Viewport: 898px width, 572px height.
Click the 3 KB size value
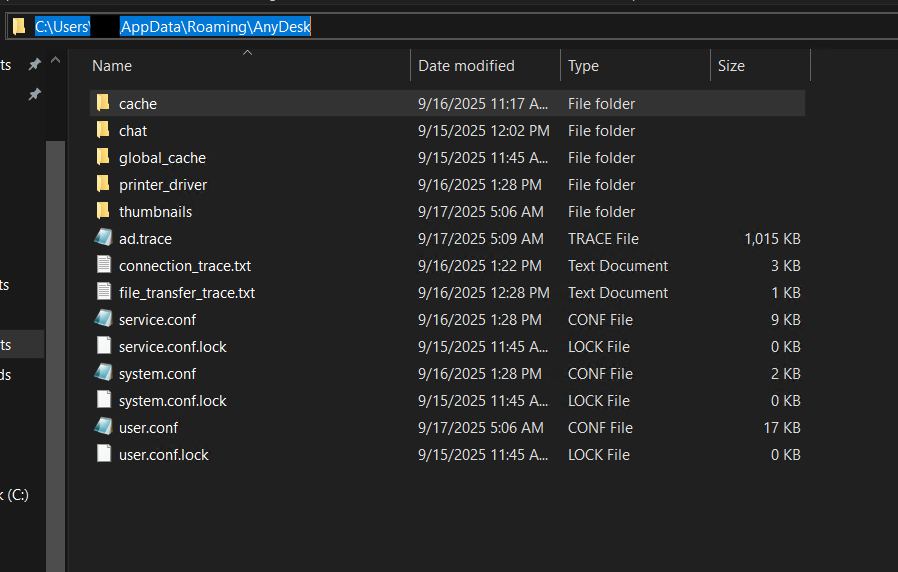[x=785, y=266]
